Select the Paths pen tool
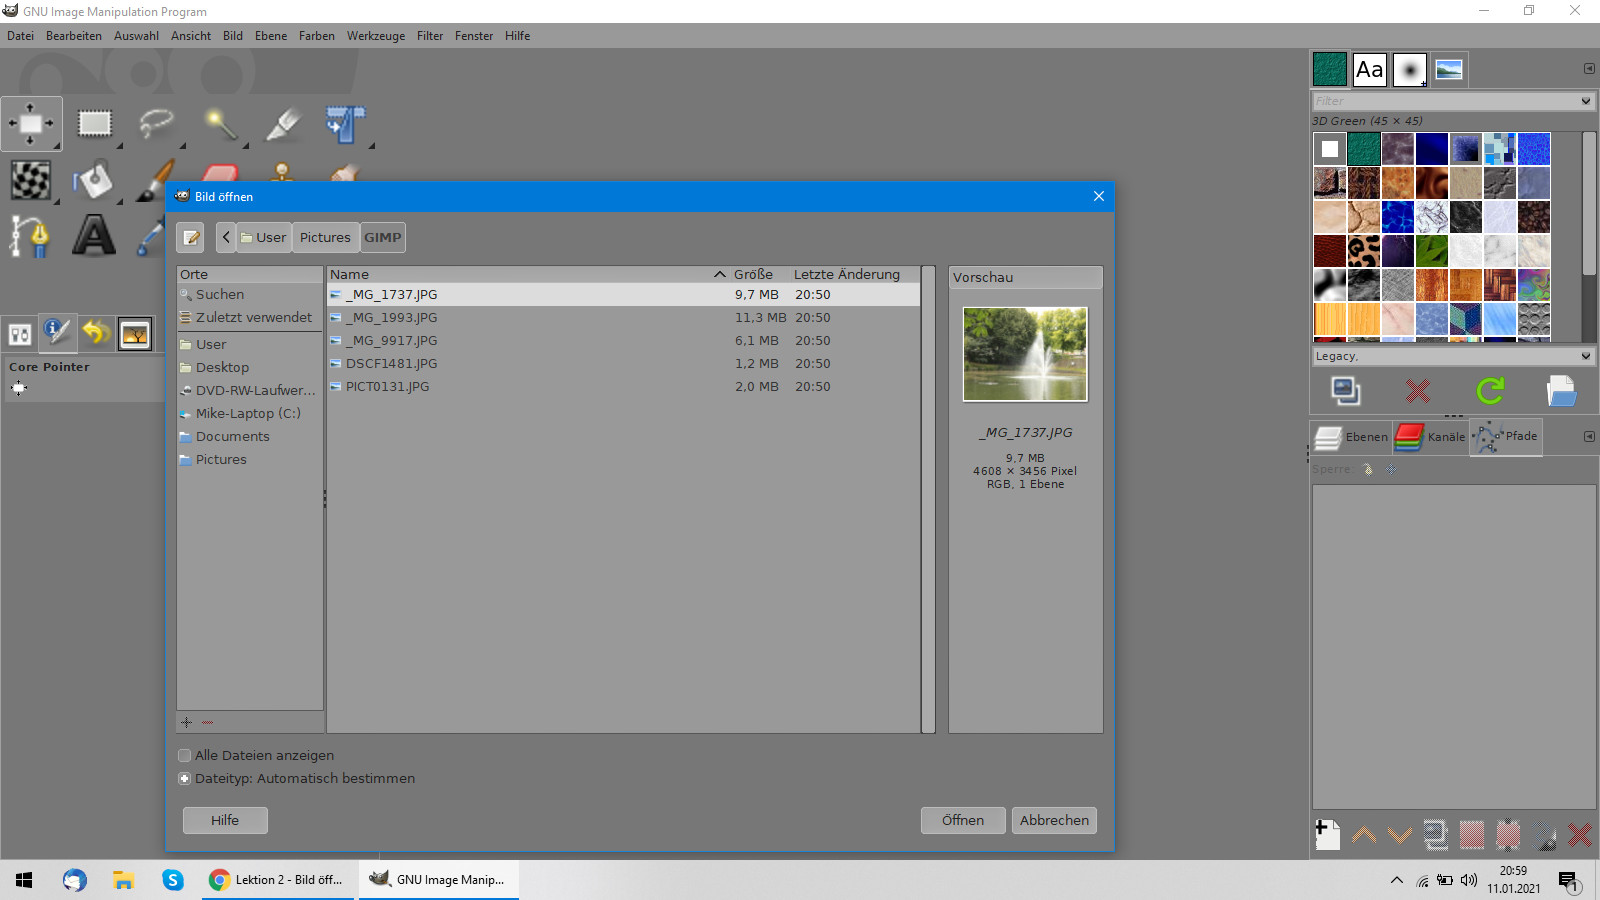Image resolution: width=1600 pixels, height=900 pixels. pyautogui.click(x=31, y=237)
